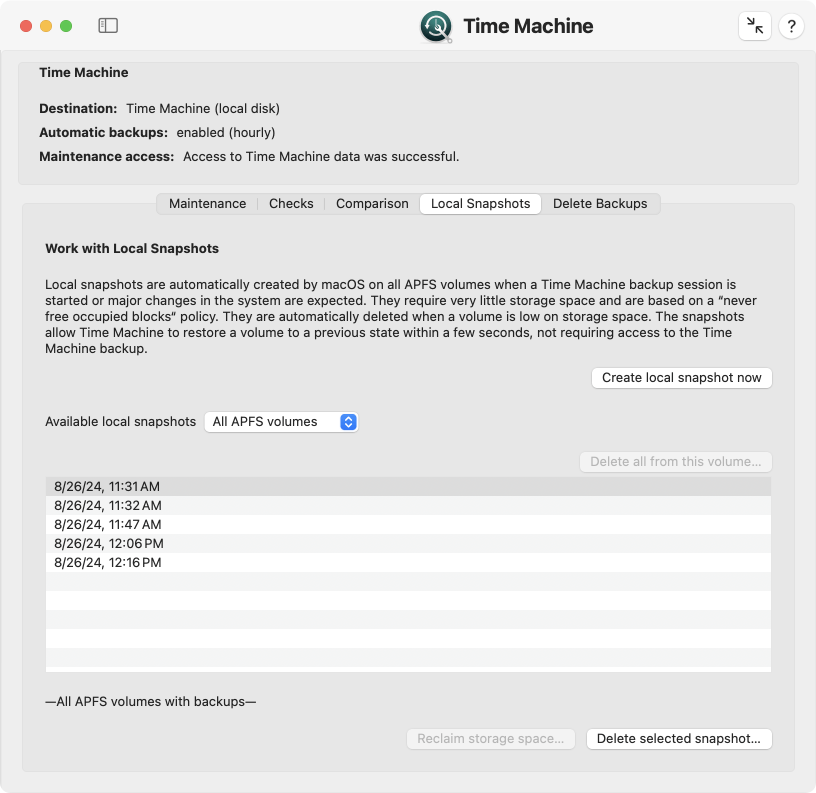
Task: Select snapshot 8/26/24, 12:16 PM
Action: point(408,562)
